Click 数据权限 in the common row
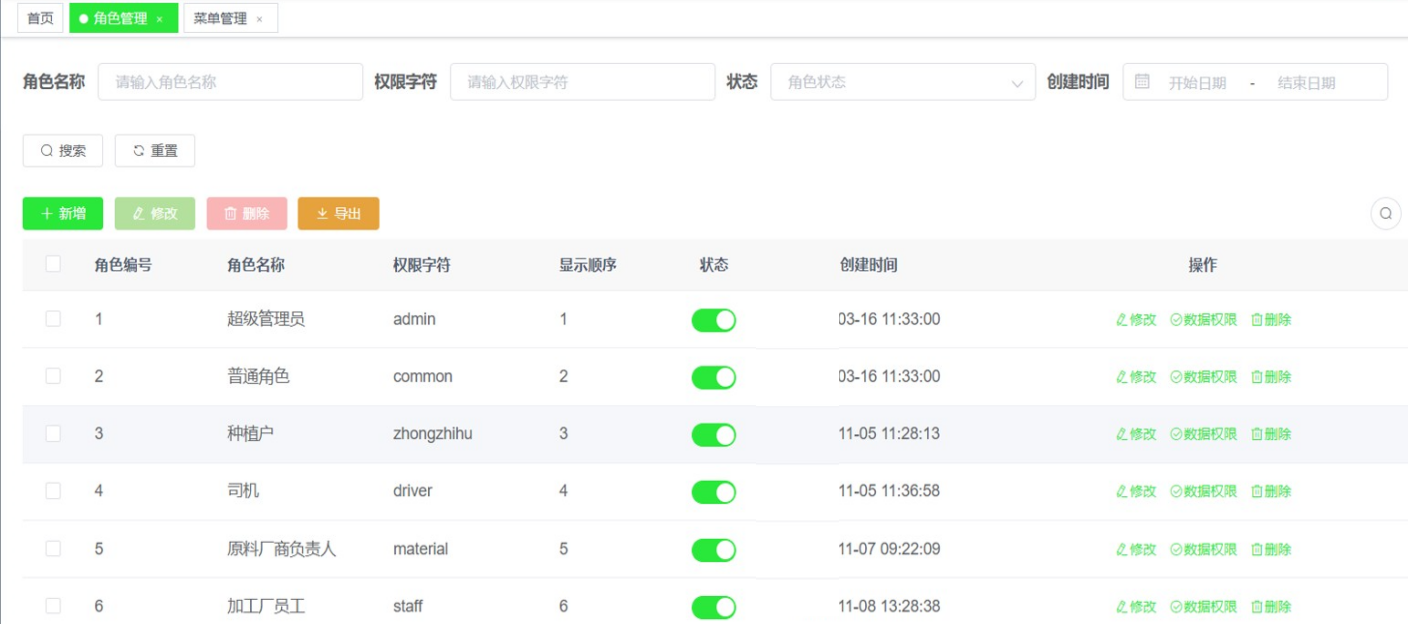Viewport: 1408px width, 624px height. point(1204,377)
